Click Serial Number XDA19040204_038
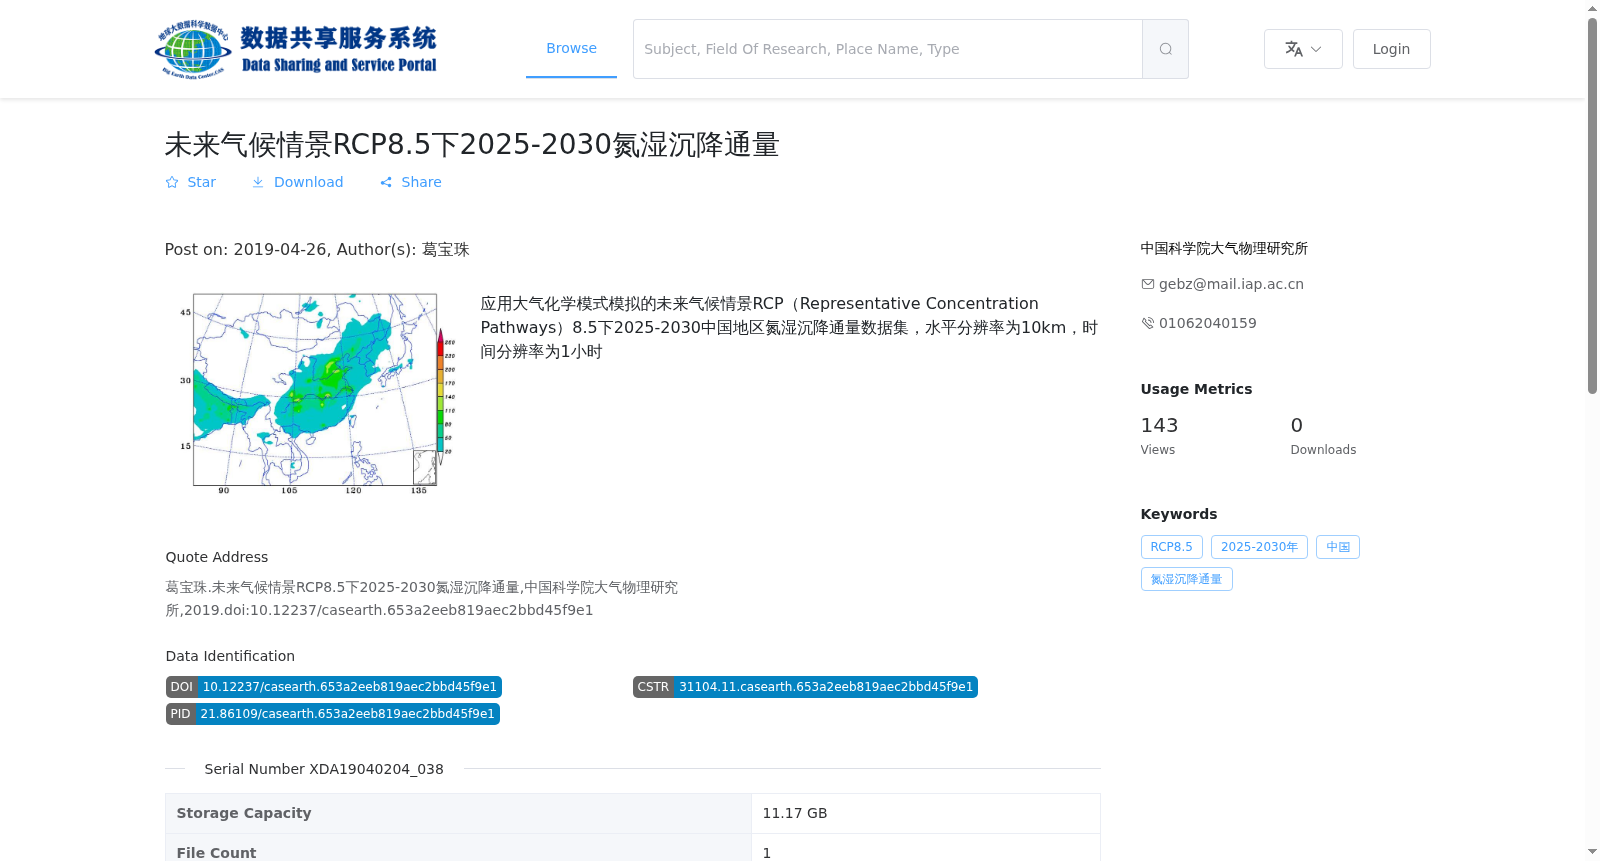The width and height of the screenshot is (1600, 861). [x=324, y=769]
